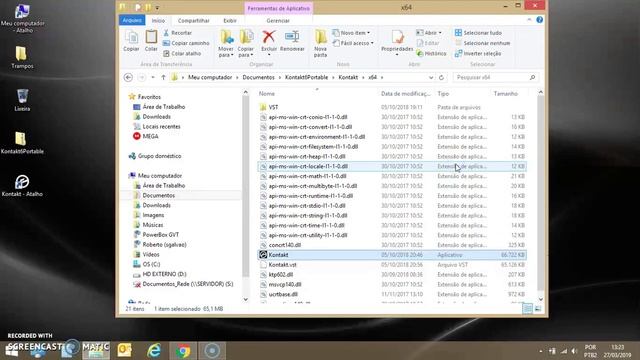Screen dimensions: 640x360
Task: Switch to the Gerenciar tab
Action: coord(278,20)
